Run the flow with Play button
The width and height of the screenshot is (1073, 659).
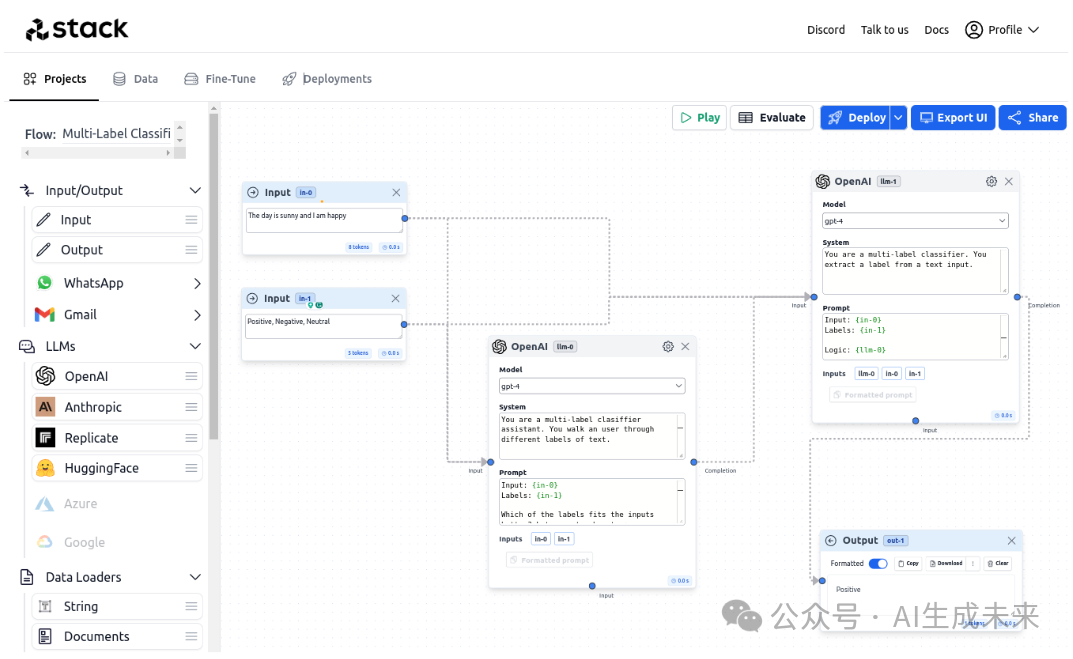(699, 118)
